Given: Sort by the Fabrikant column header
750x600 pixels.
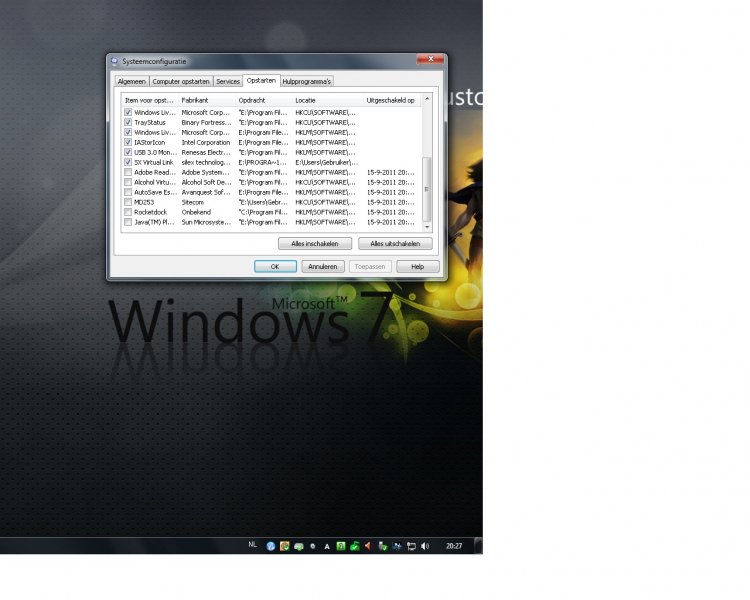Looking at the screenshot, I should pyautogui.click(x=207, y=100).
